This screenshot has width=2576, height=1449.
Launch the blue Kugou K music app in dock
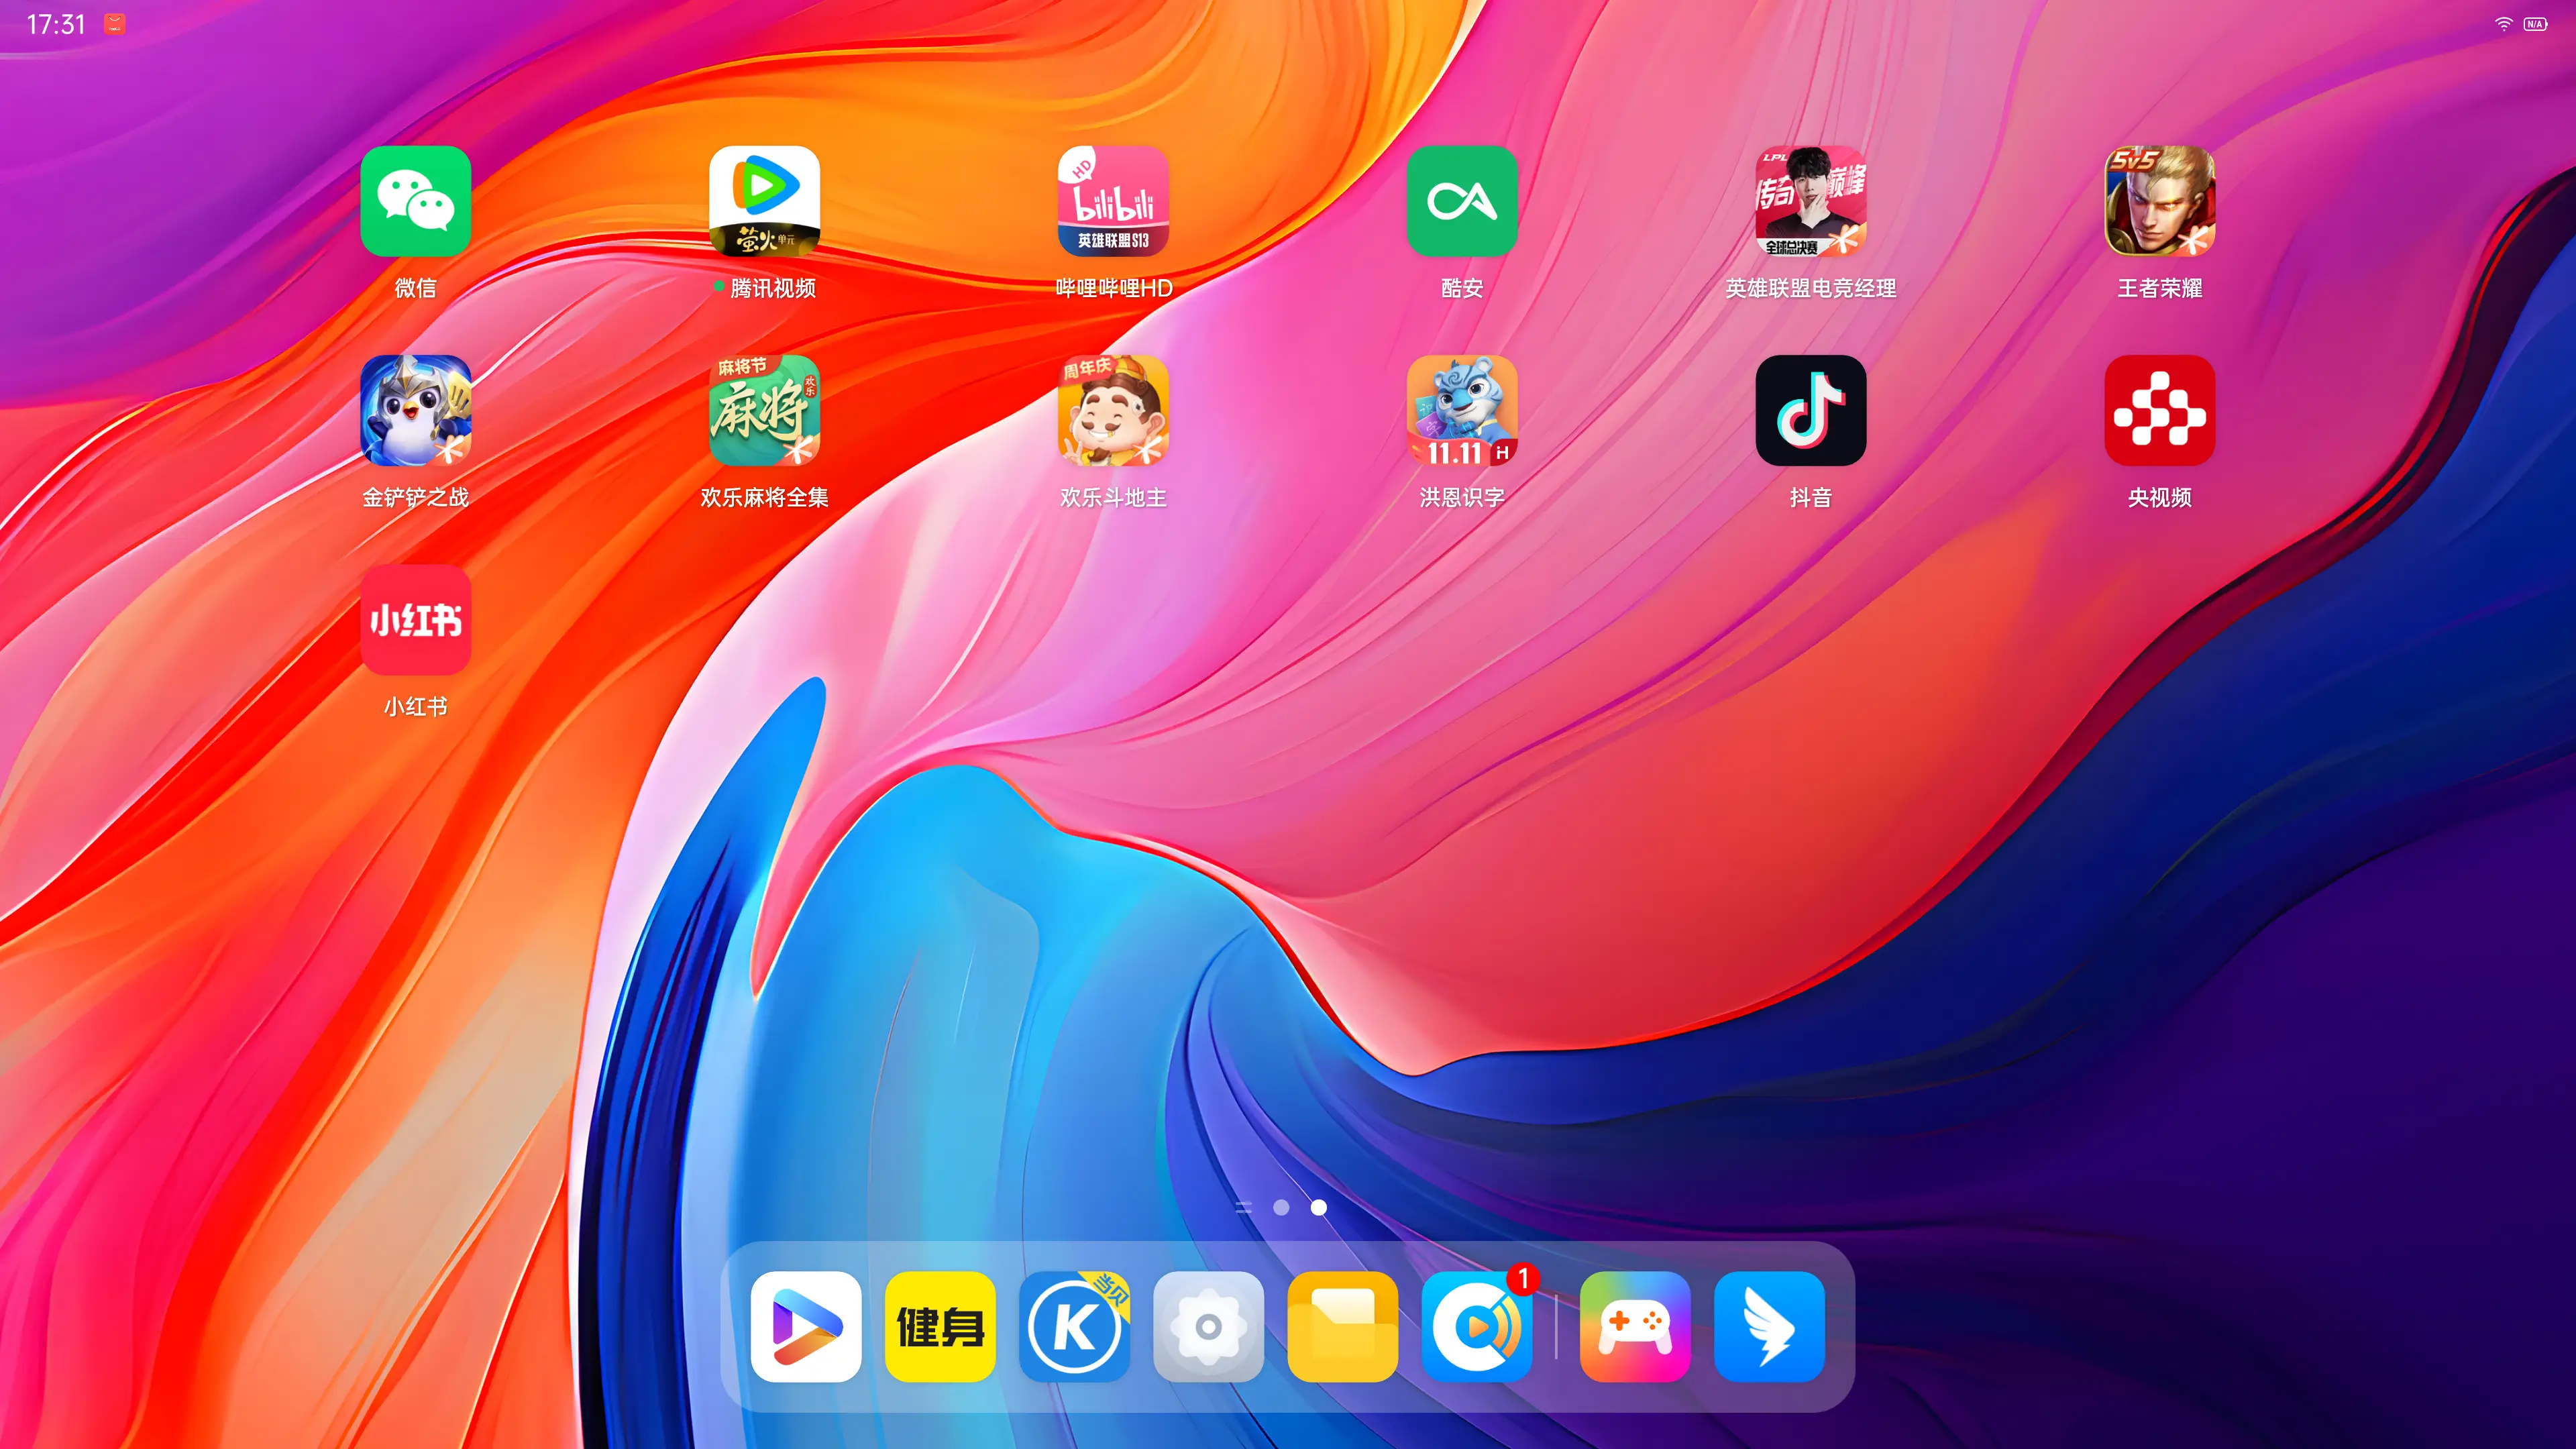(x=1074, y=1326)
